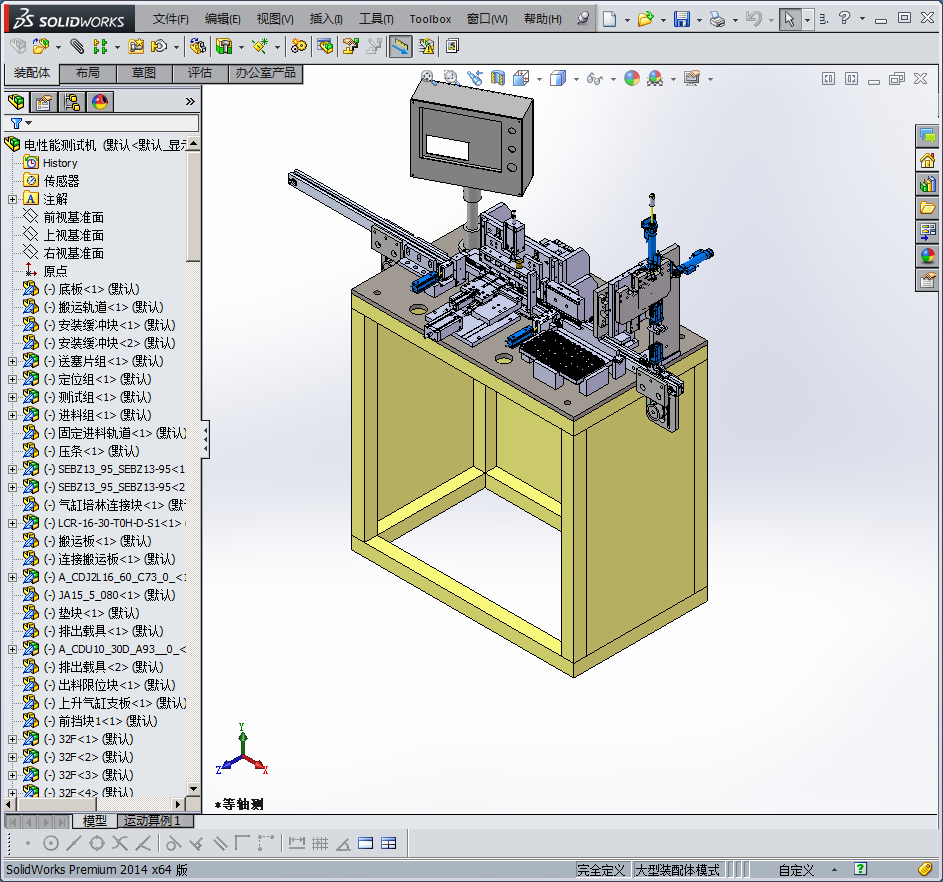This screenshot has height=882, width=943.
Task: Click the Section View icon
Action: (x=498, y=78)
